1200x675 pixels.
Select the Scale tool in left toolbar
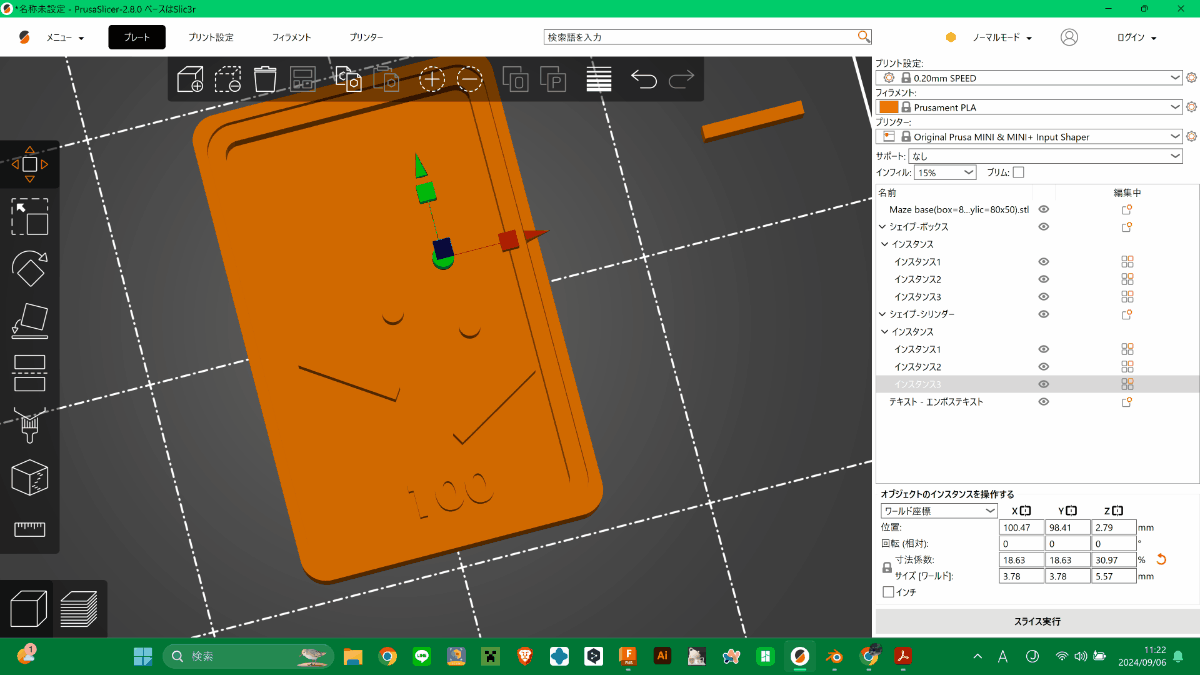click(x=29, y=217)
